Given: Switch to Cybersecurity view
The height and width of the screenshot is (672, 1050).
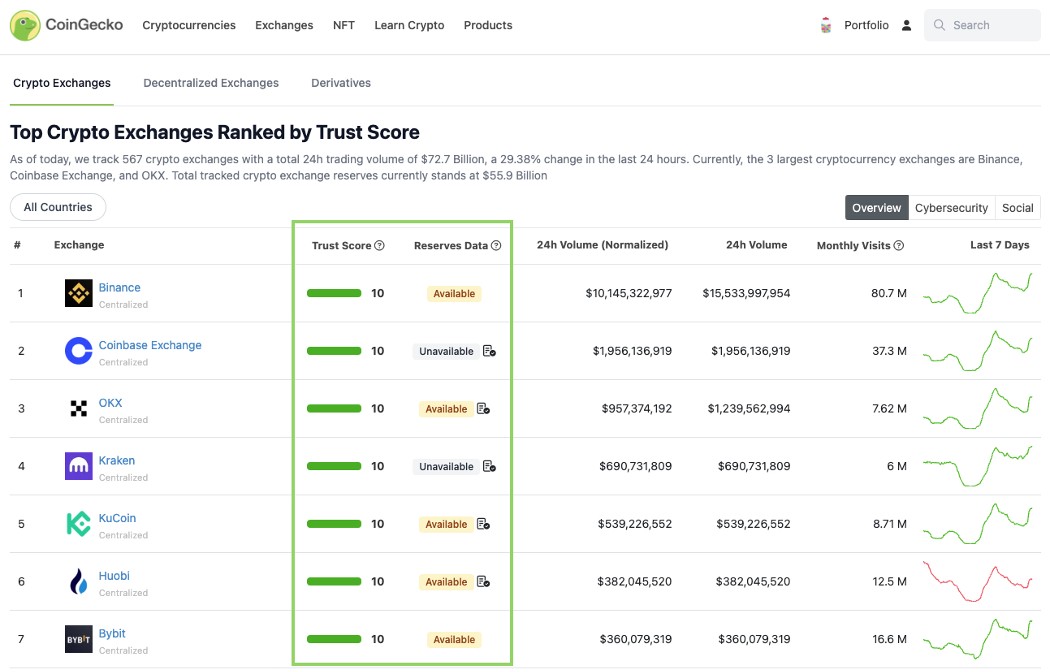Looking at the screenshot, I should 951,207.
